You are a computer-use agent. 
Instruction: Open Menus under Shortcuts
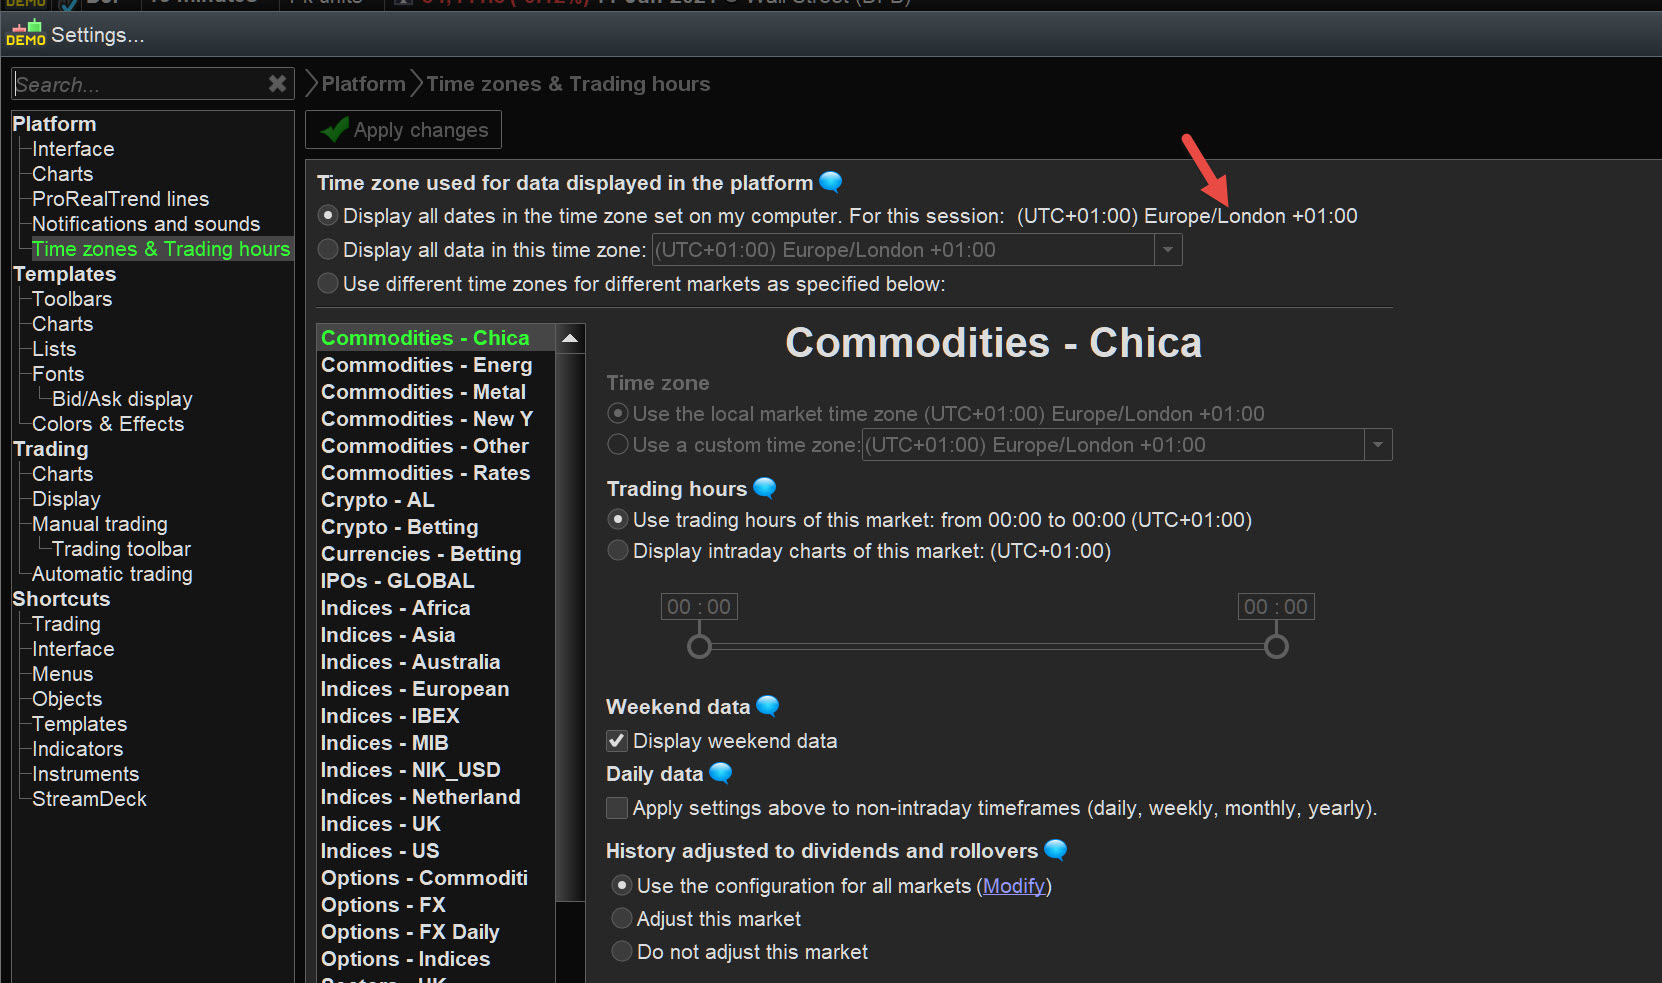point(62,674)
